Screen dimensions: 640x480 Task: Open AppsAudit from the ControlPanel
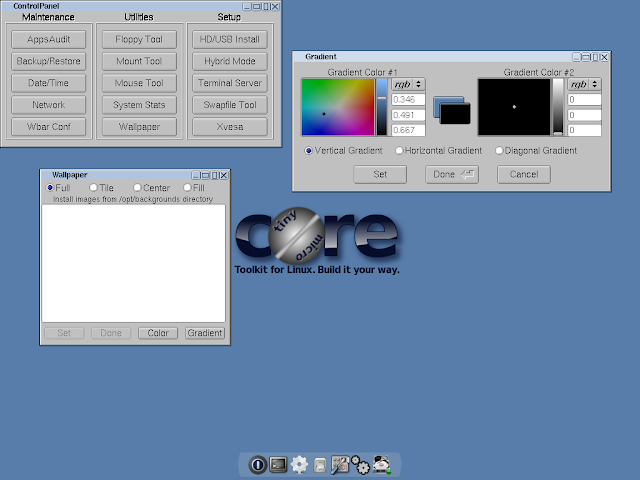(x=49, y=39)
